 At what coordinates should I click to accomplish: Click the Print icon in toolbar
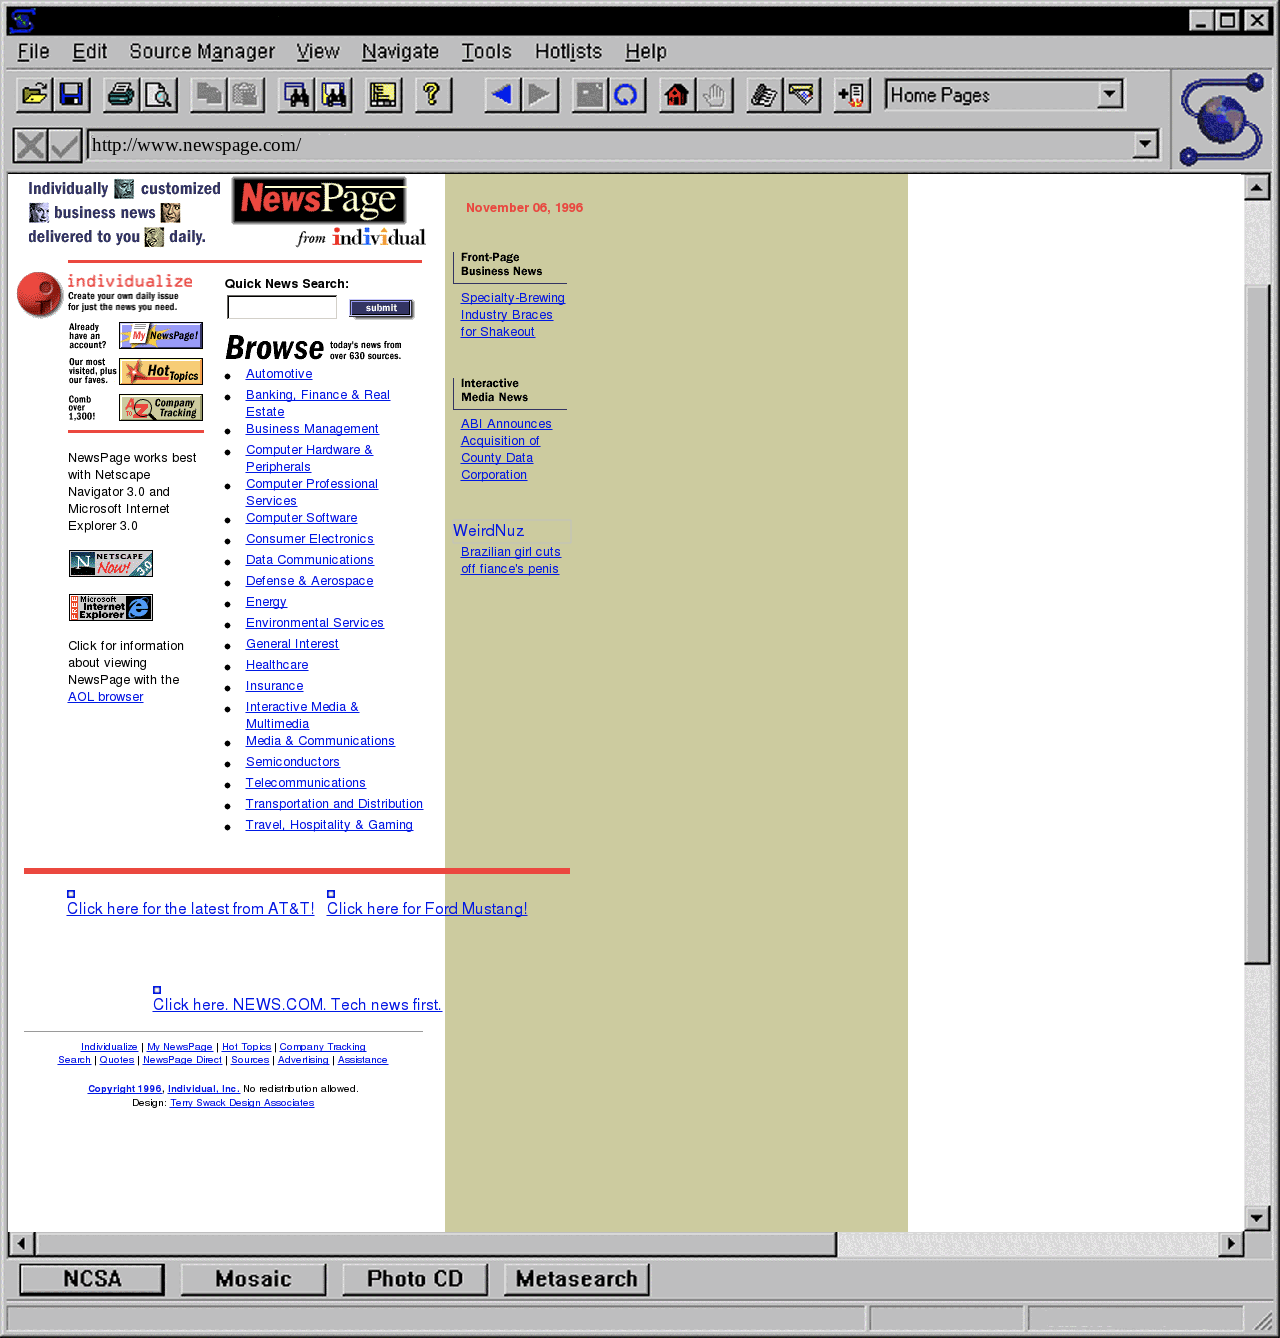(121, 95)
